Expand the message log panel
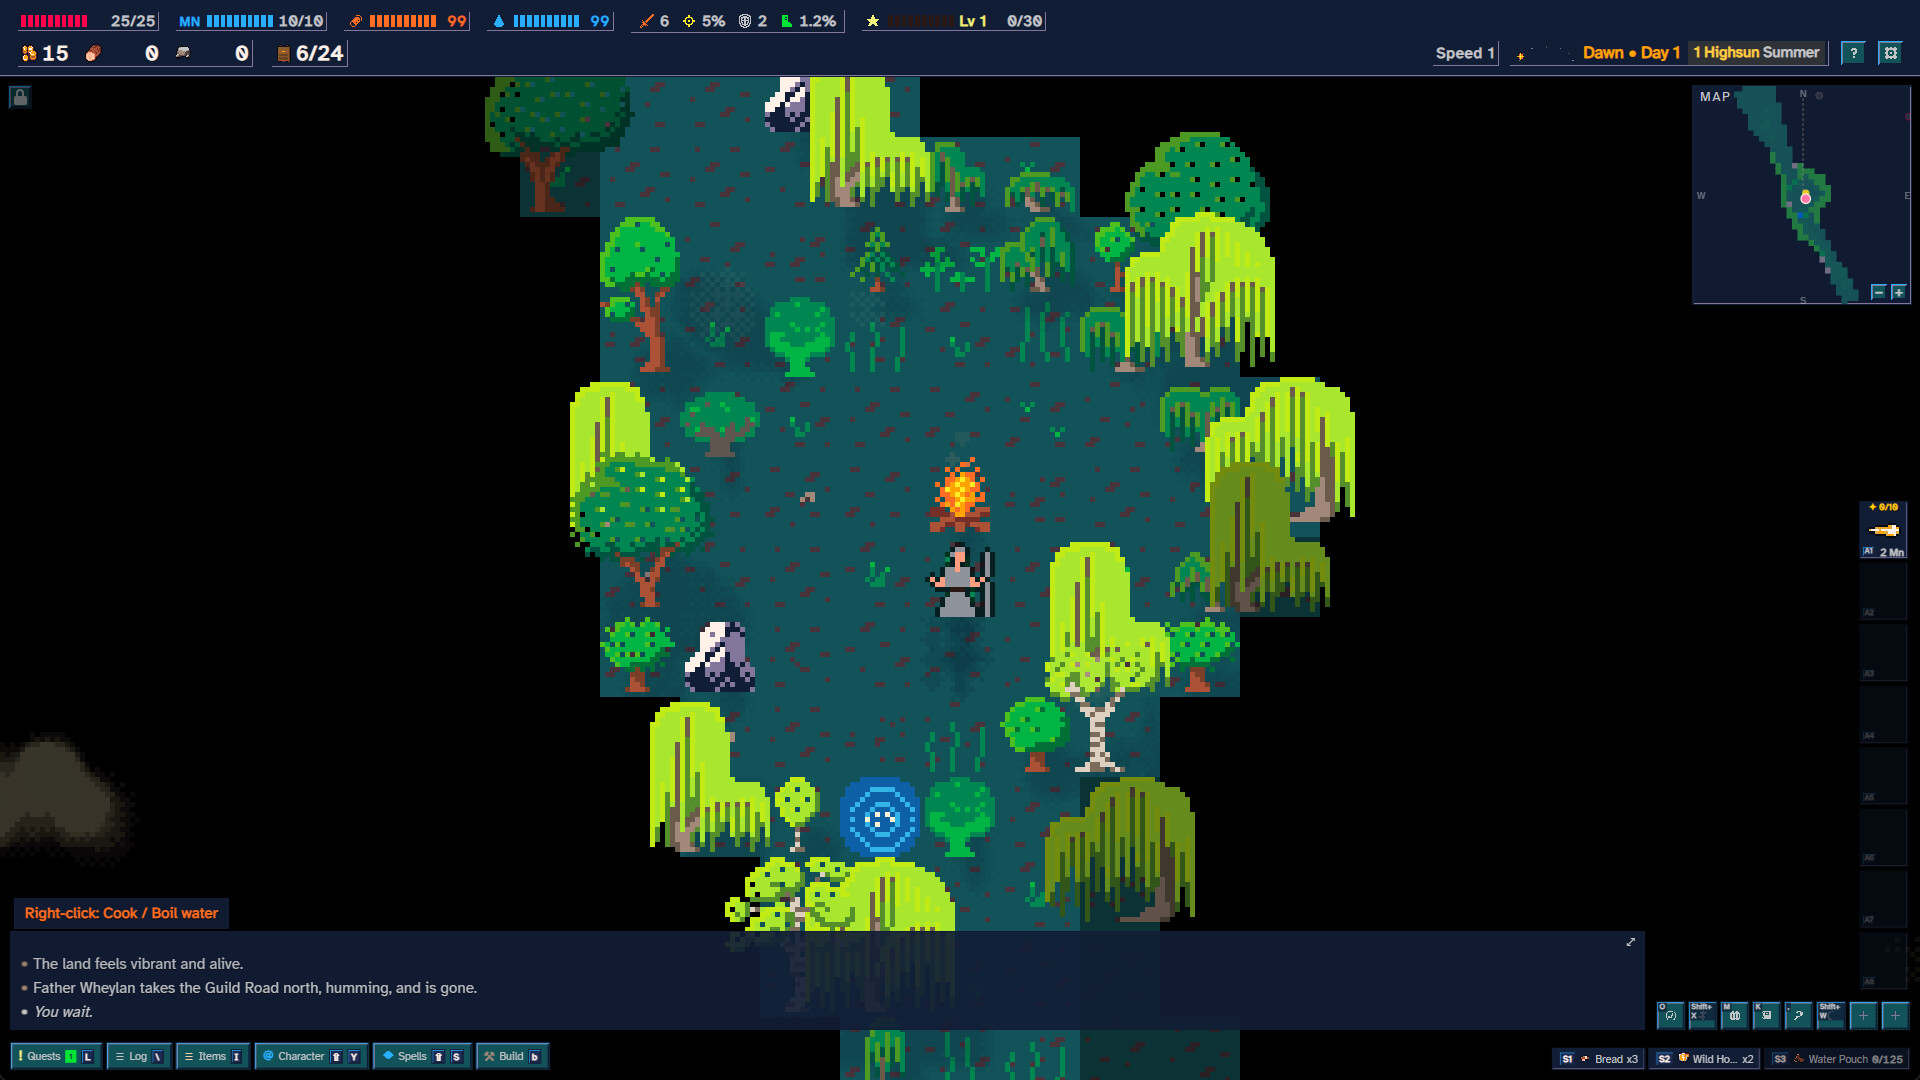The image size is (1920, 1080). pyautogui.click(x=1631, y=942)
